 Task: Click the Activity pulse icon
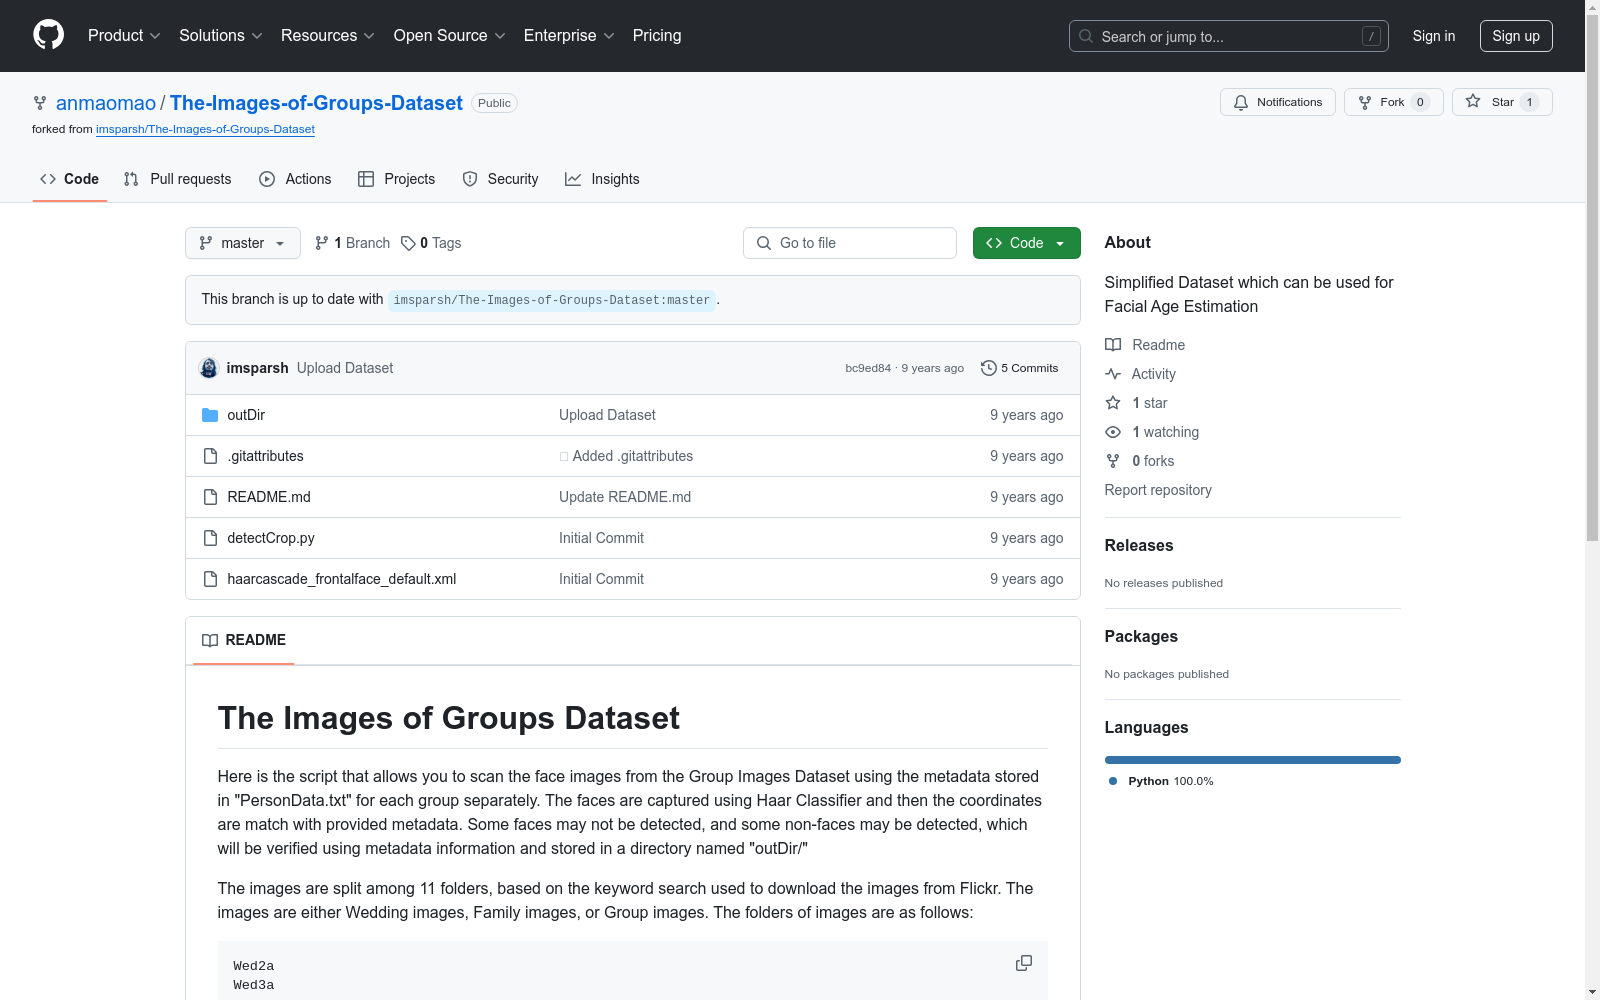[1113, 374]
